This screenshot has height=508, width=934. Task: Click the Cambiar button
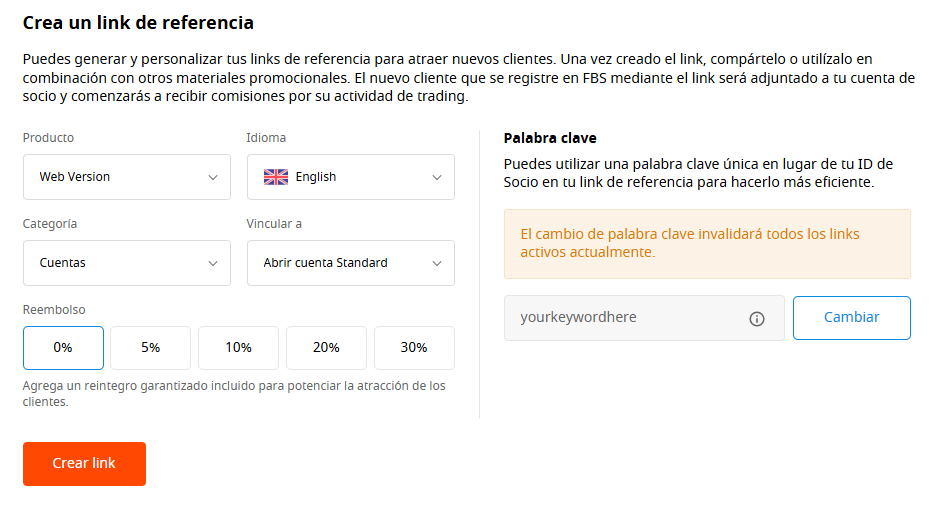(x=852, y=318)
